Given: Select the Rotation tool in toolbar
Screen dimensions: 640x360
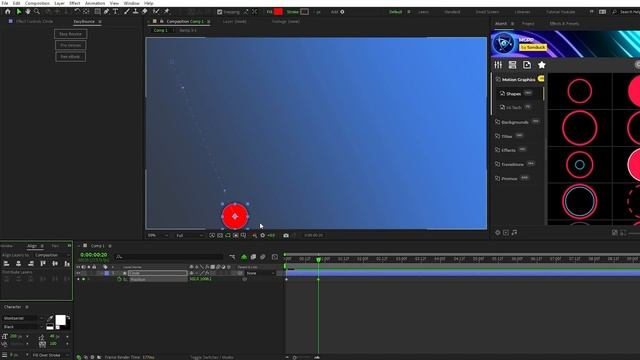Looking at the screenshot, I should [77, 12].
